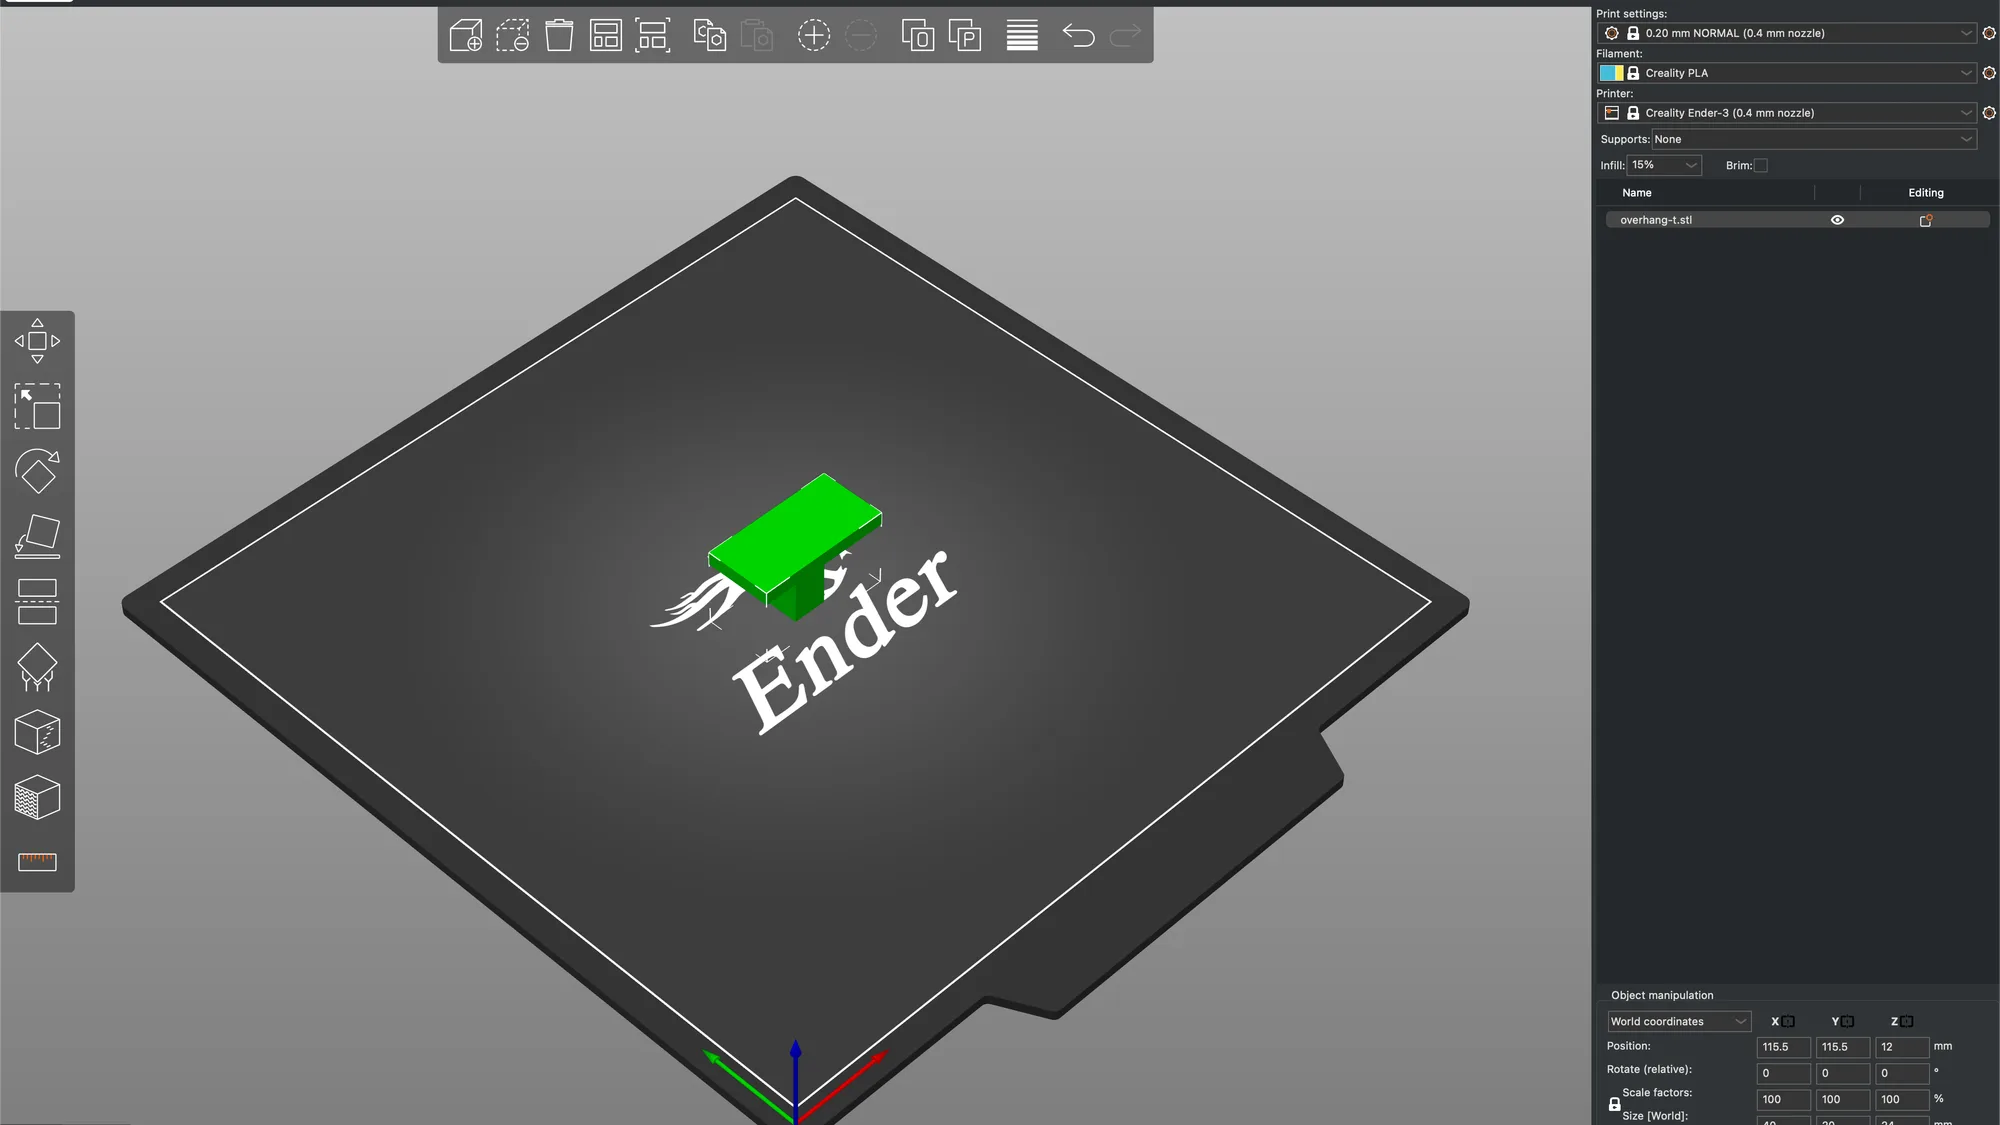Toggle visibility eye for overhang-t.stl
This screenshot has width=2000, height=1125.
coord(1837,220)
